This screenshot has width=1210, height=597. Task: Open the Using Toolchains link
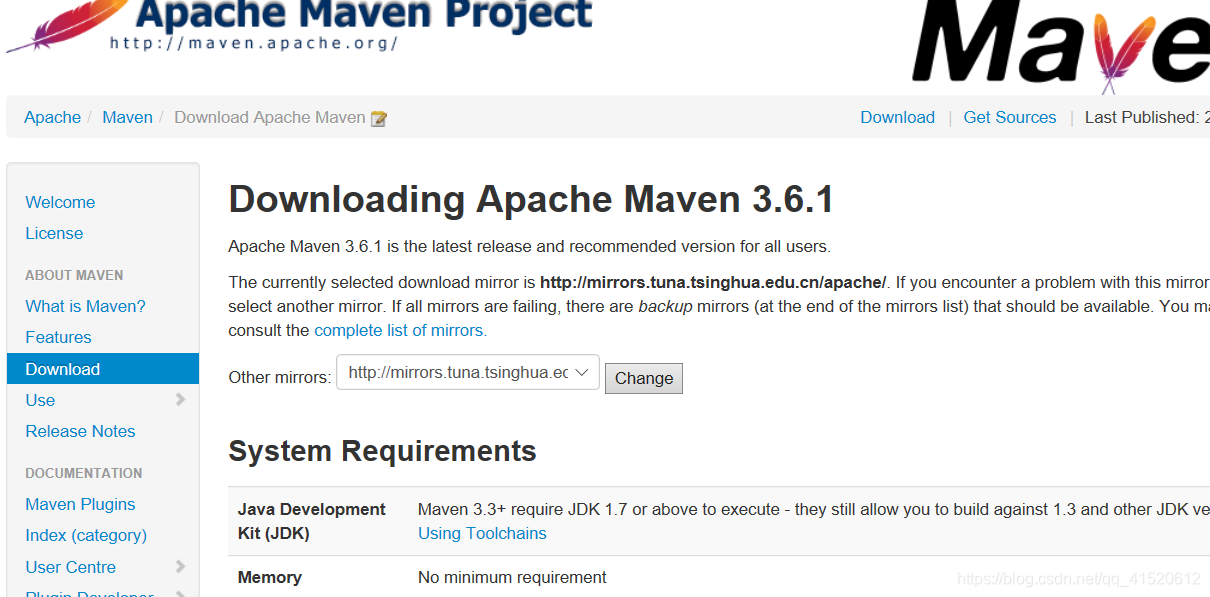point(482,533)
